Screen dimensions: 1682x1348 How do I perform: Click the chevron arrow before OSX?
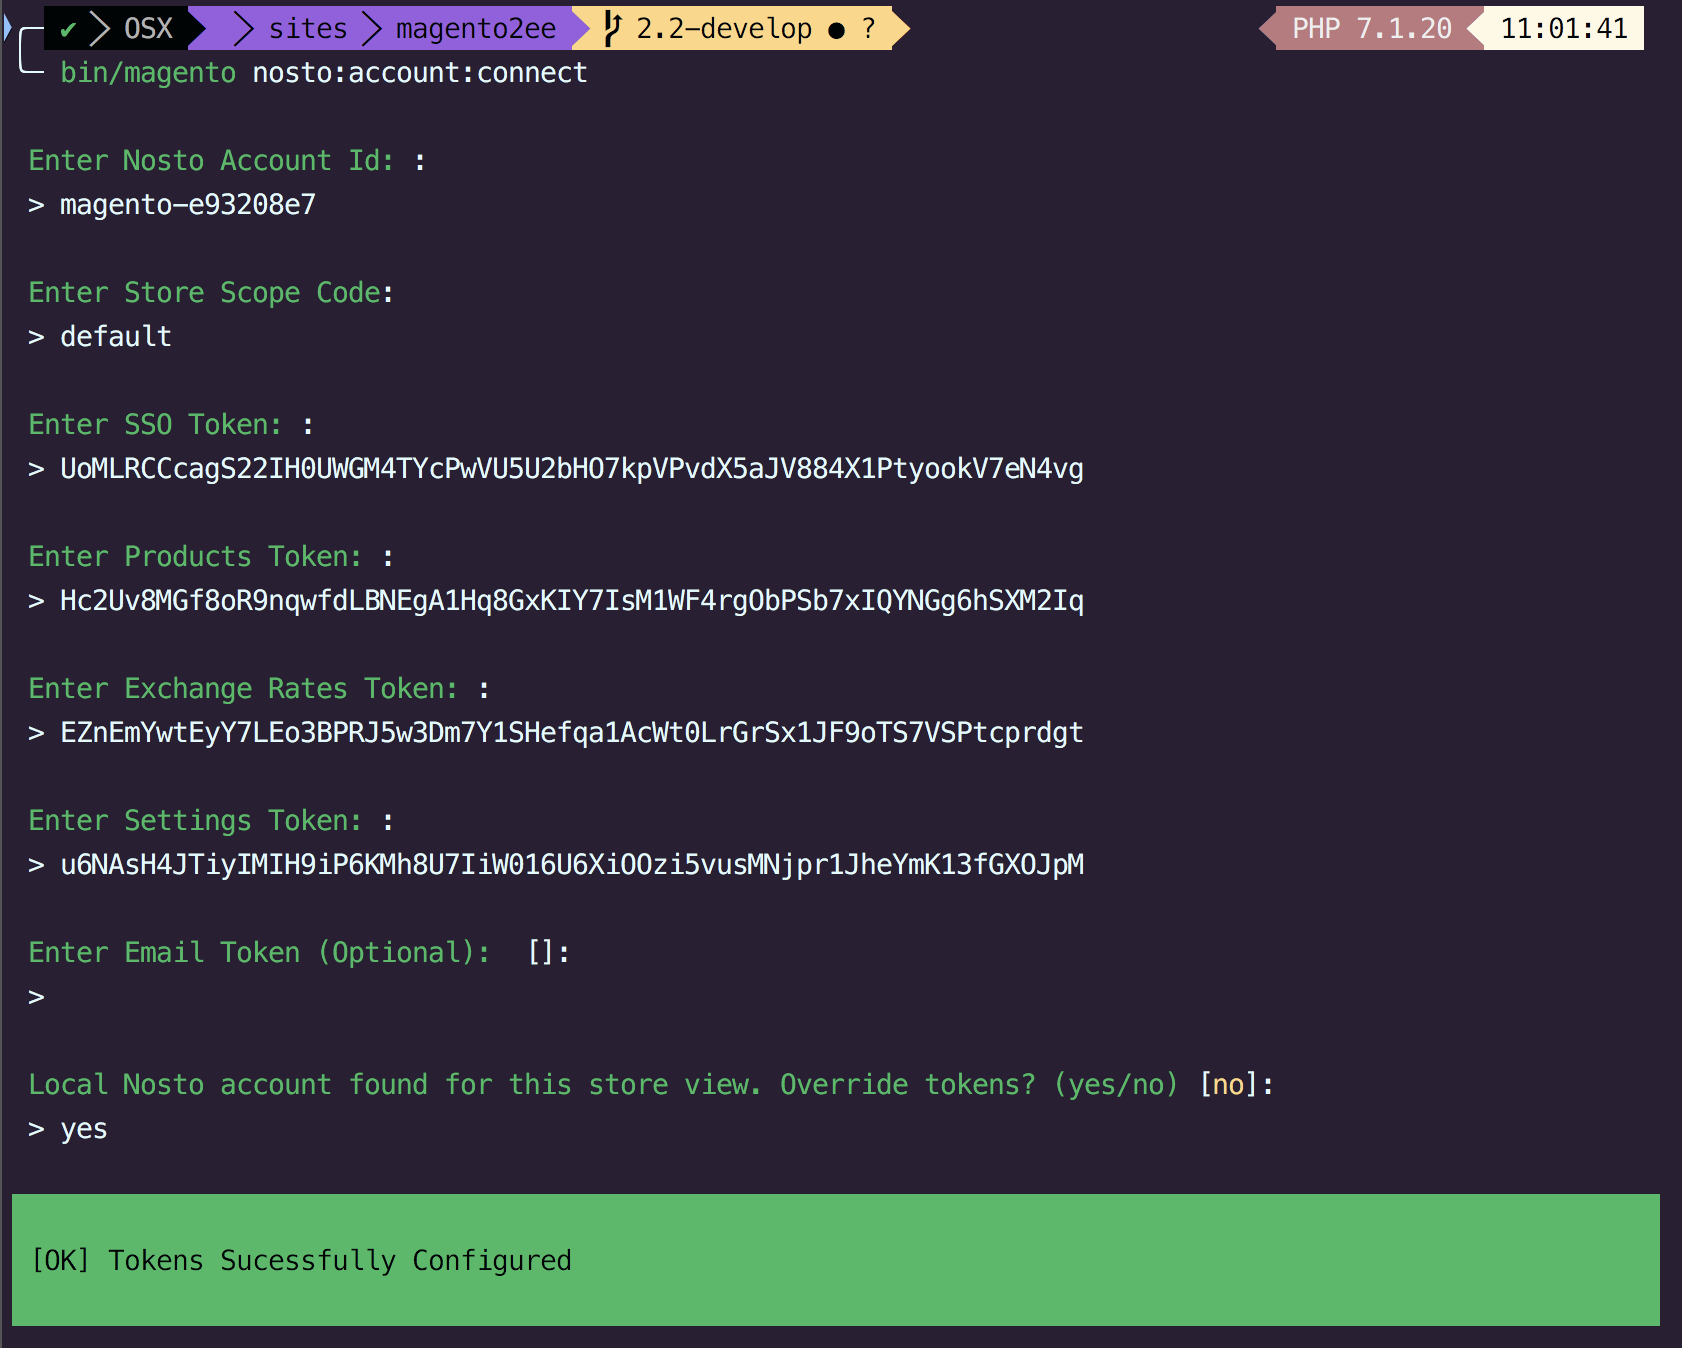(100, 29)
